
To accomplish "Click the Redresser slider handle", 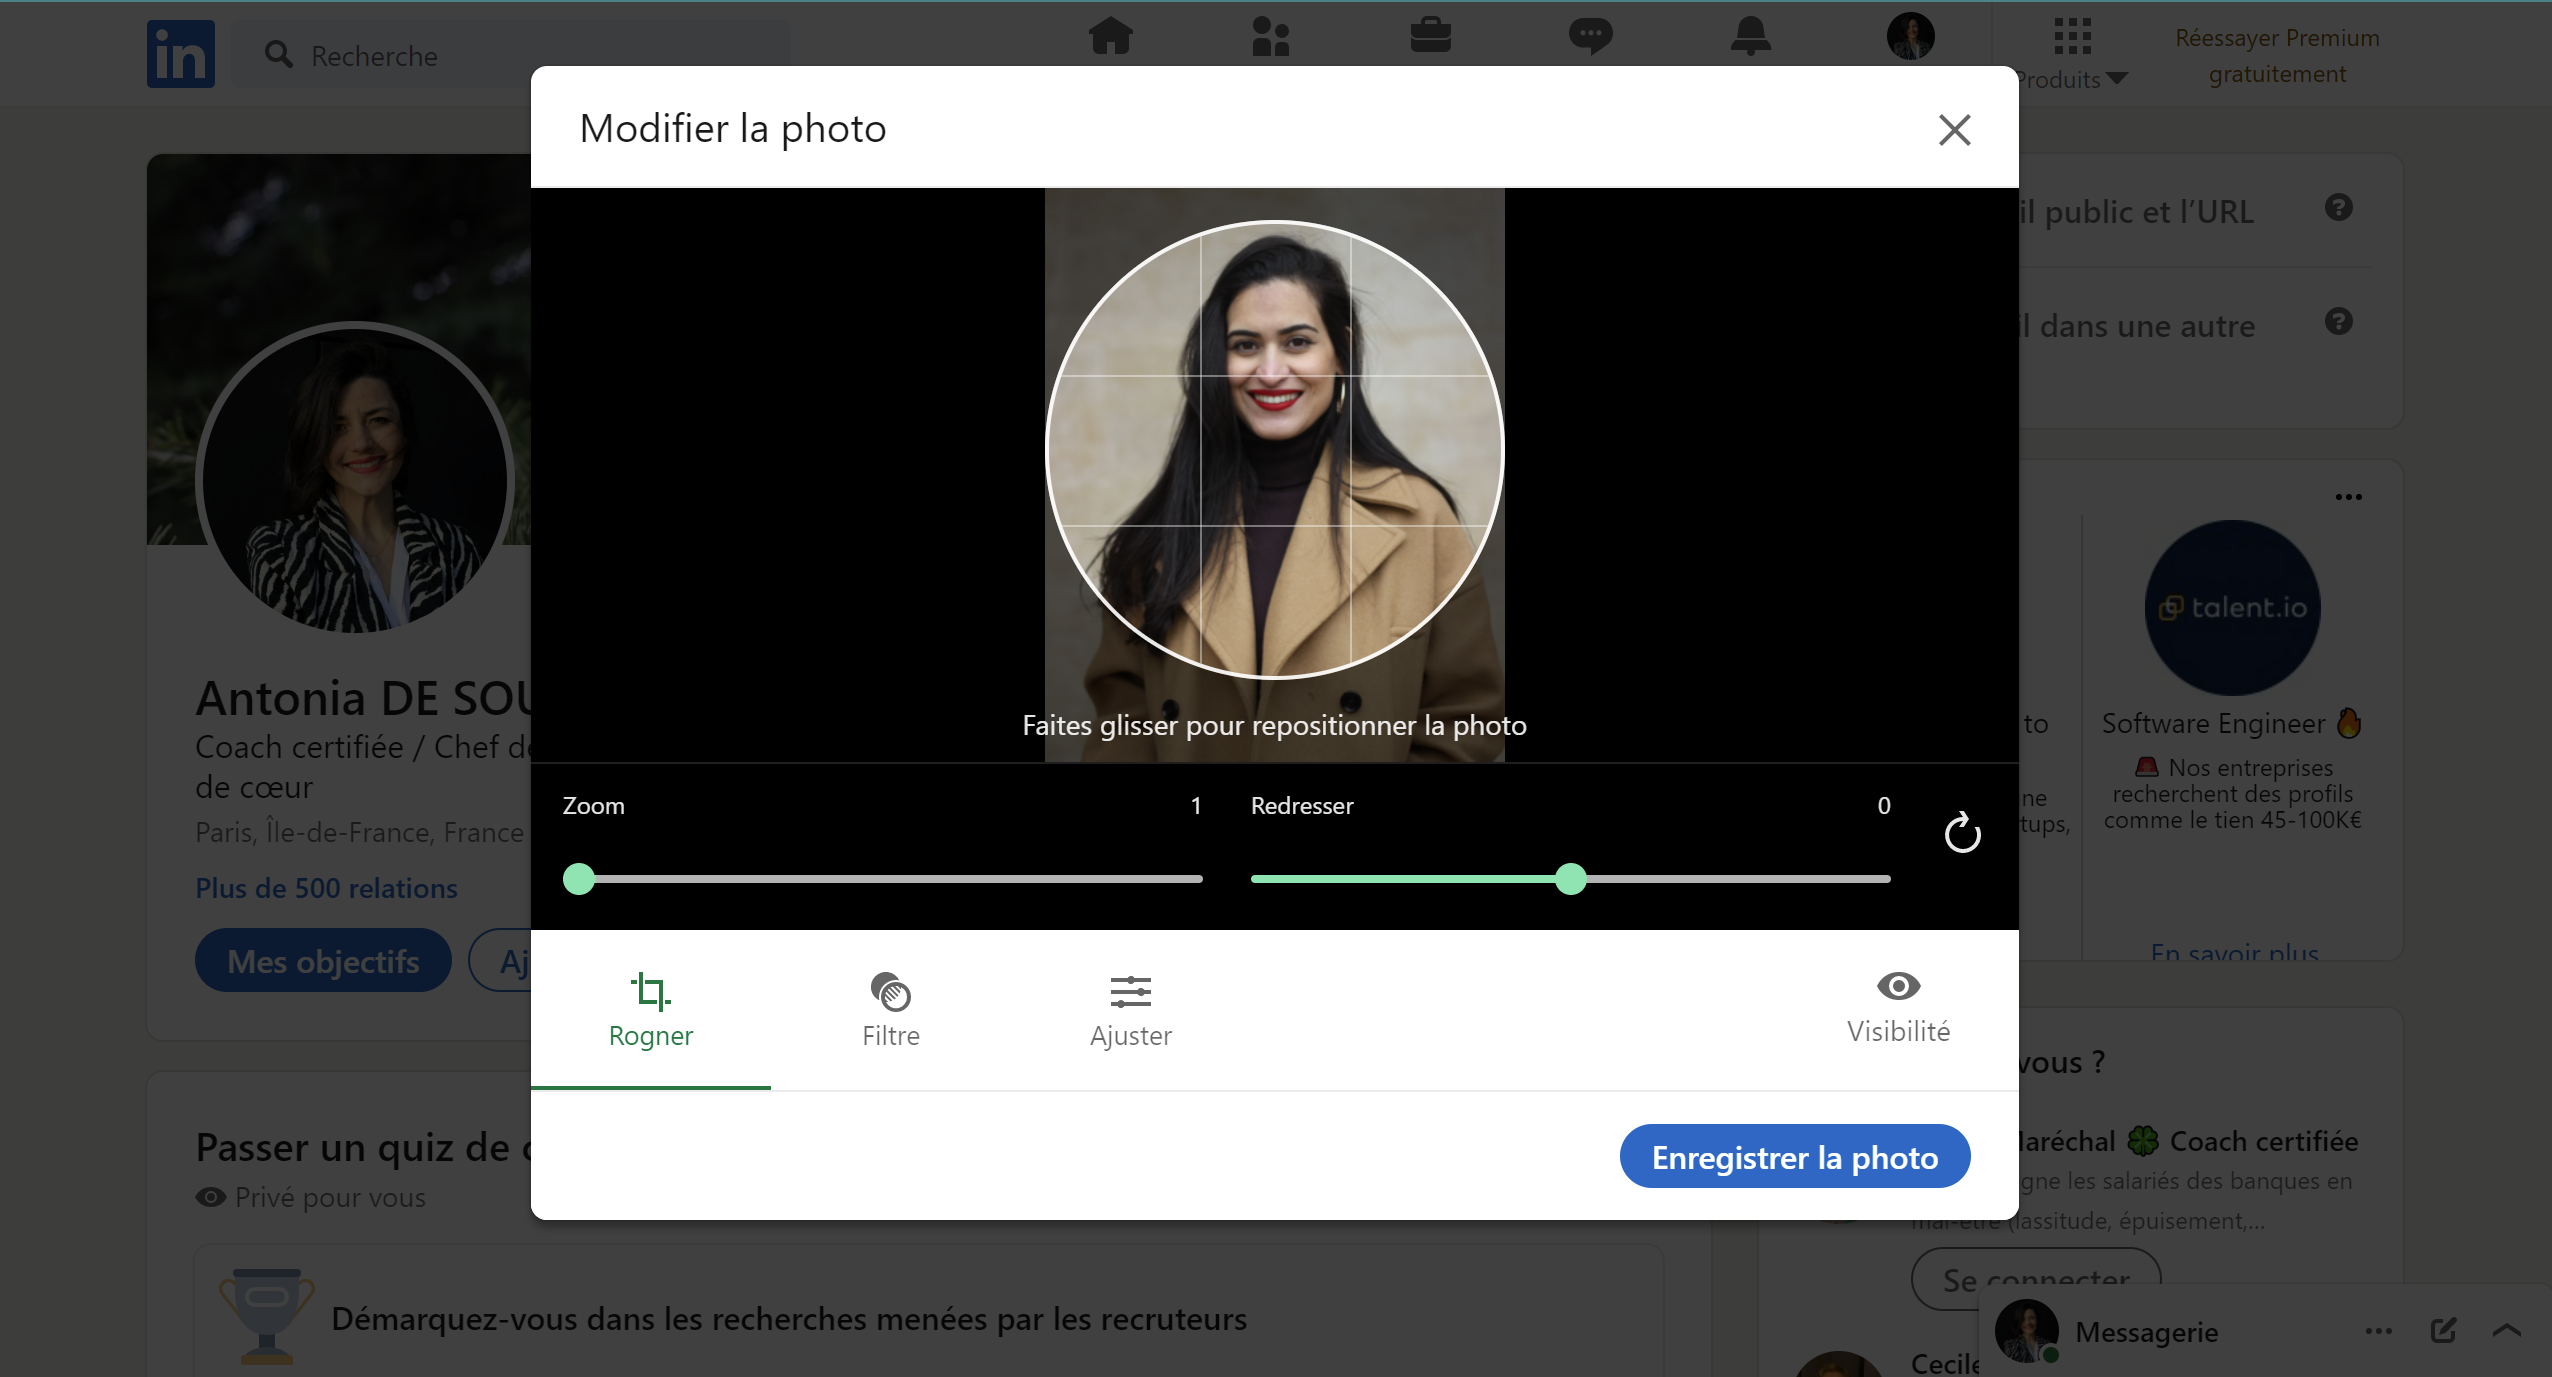I will pyautogui.click(x=1571, y=879).
